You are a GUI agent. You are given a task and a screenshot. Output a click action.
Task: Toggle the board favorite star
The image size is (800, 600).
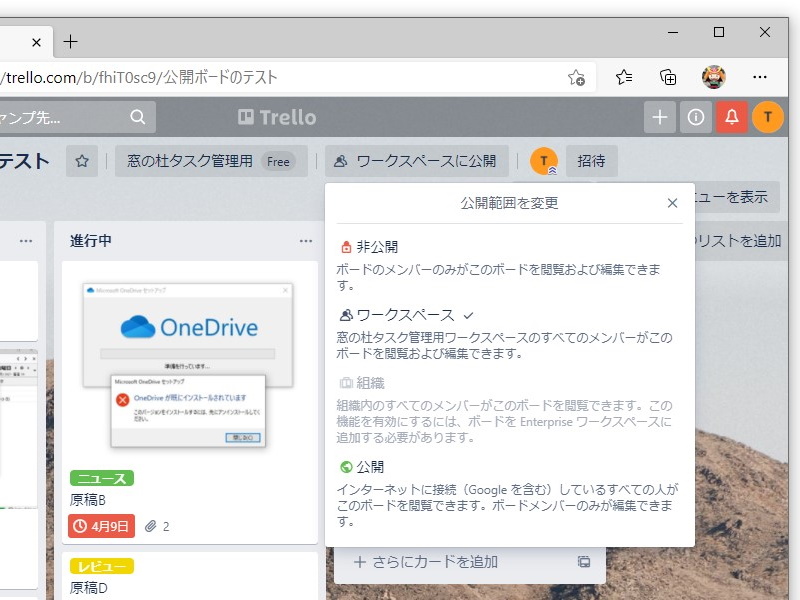(x=84, y=161)
